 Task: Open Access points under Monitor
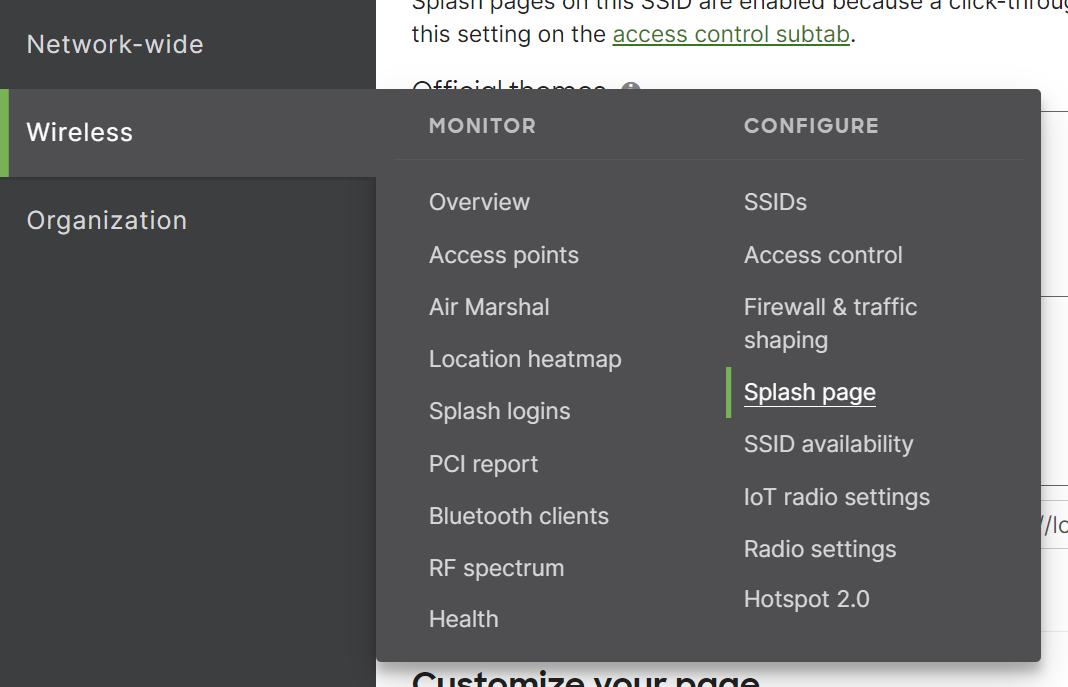[x=504, y=255]
